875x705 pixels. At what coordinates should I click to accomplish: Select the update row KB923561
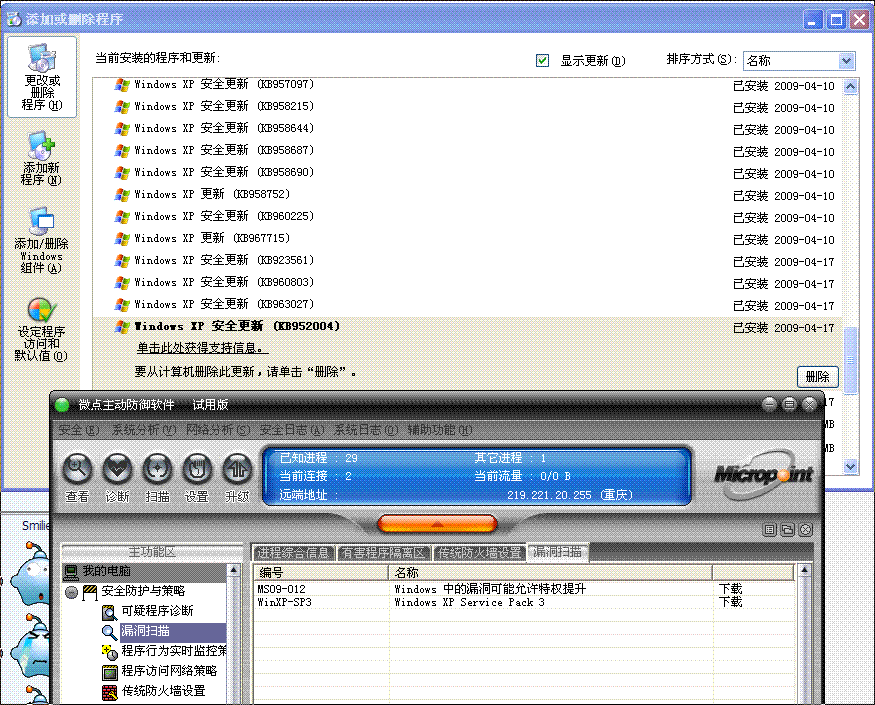click(468, 261)
